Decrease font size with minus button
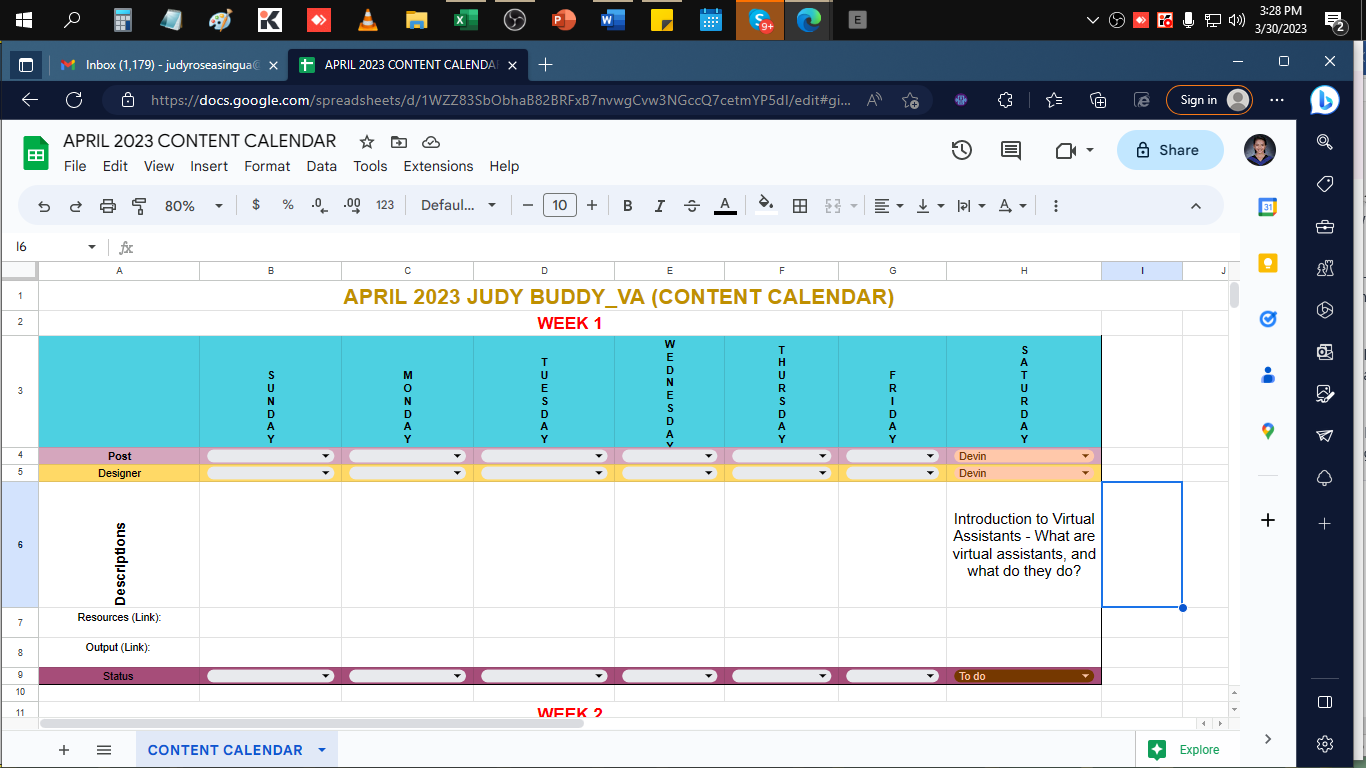The image size is (1366, 768). pos(528,205)
